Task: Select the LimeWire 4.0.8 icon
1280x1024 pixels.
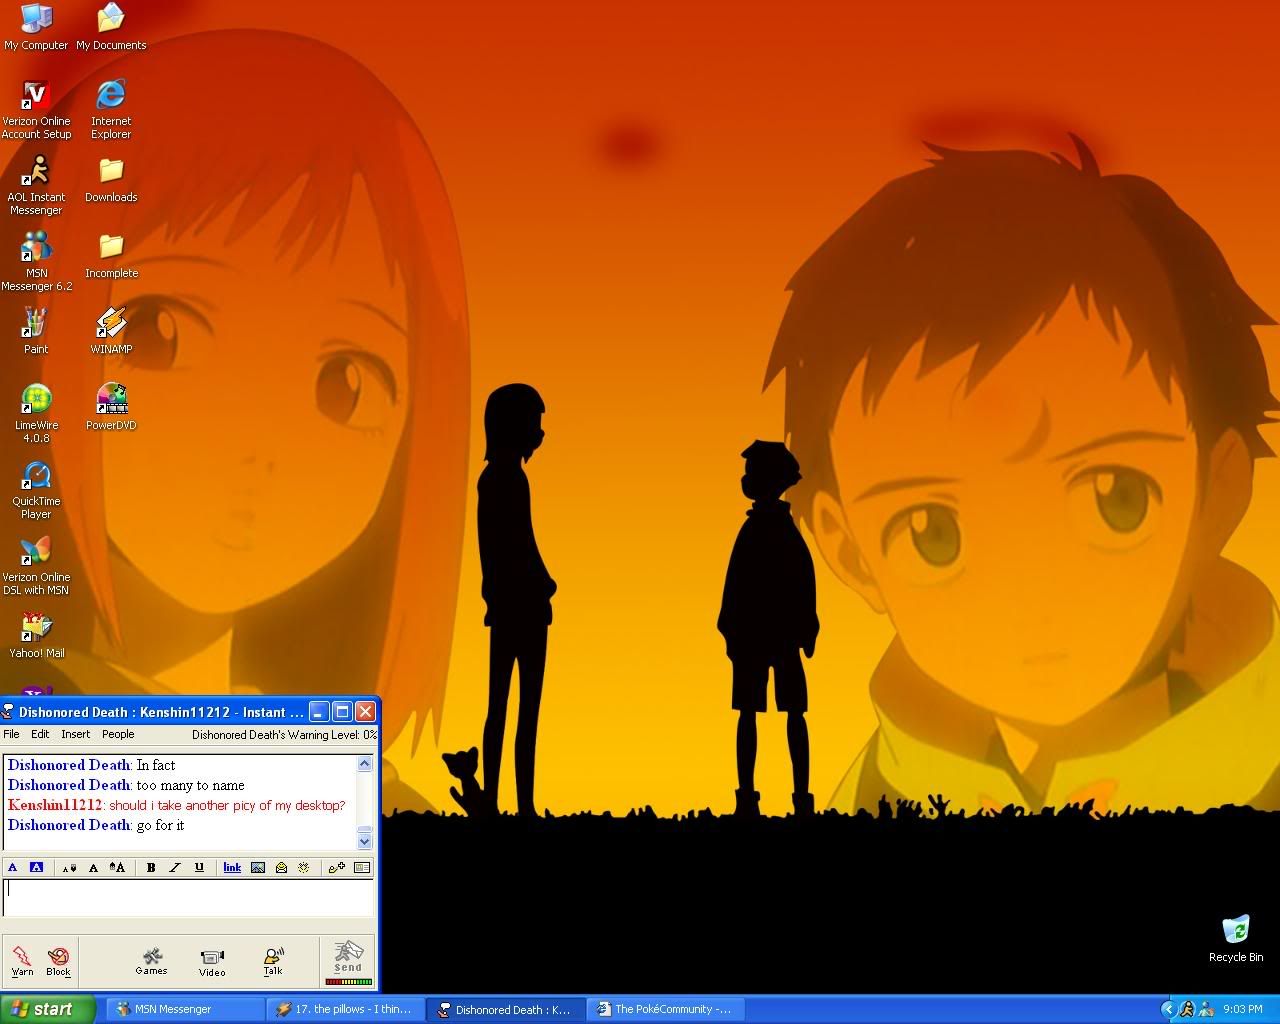Action: 36,413
